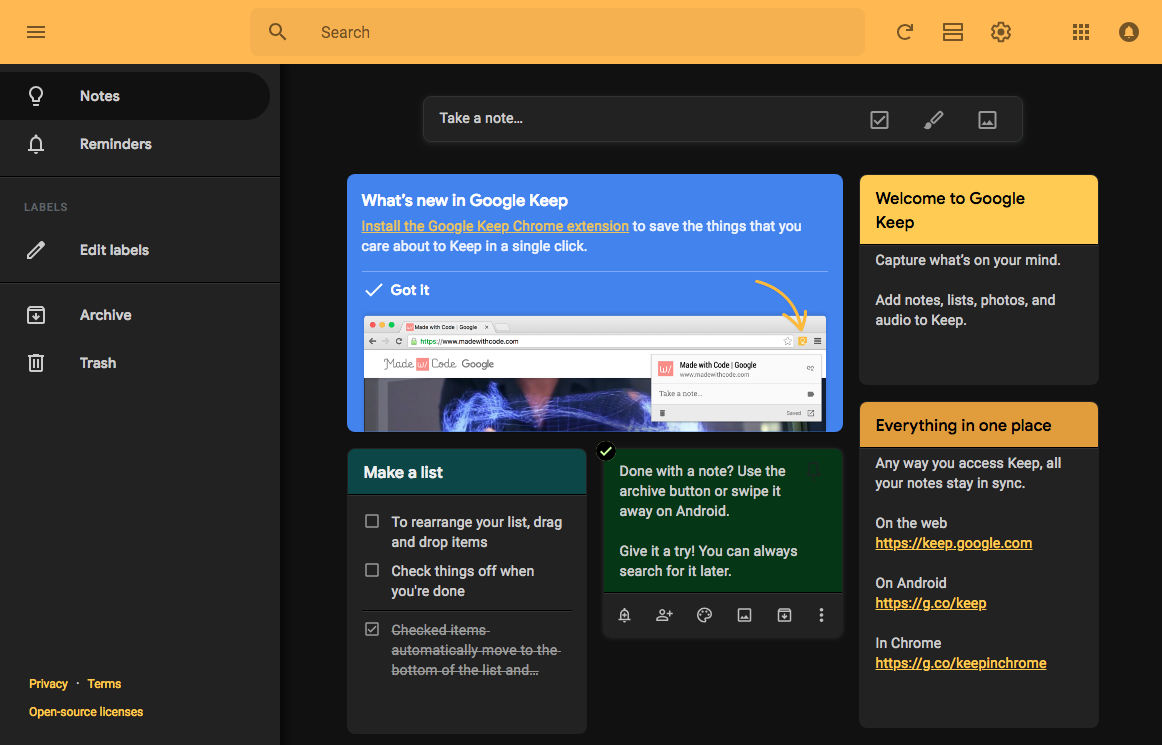Click the search magnifier icon
This screenshot has height=745, width=1162.
(277, 32)
